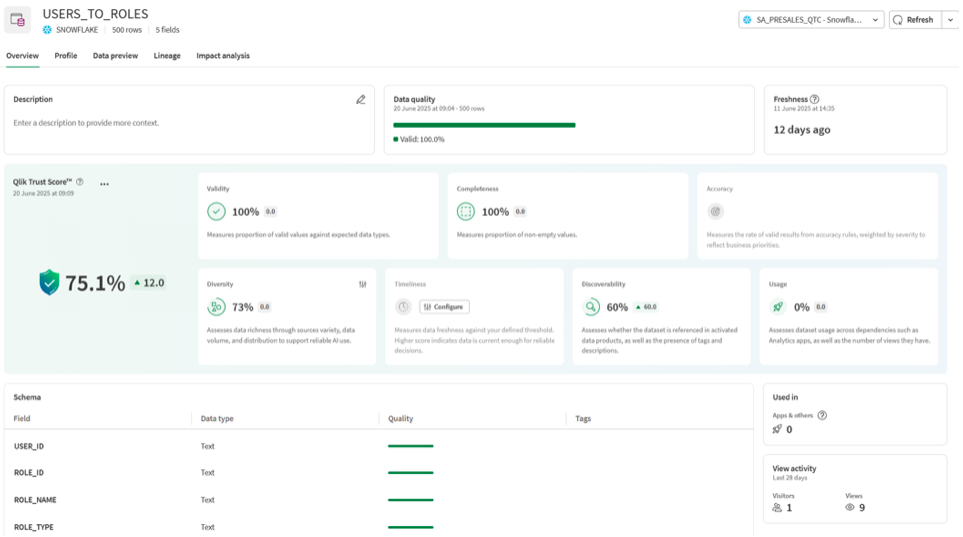Viewport: 963px width, 537px height.
Task: Expand the arrow next to Refresh
Action: 949,20
